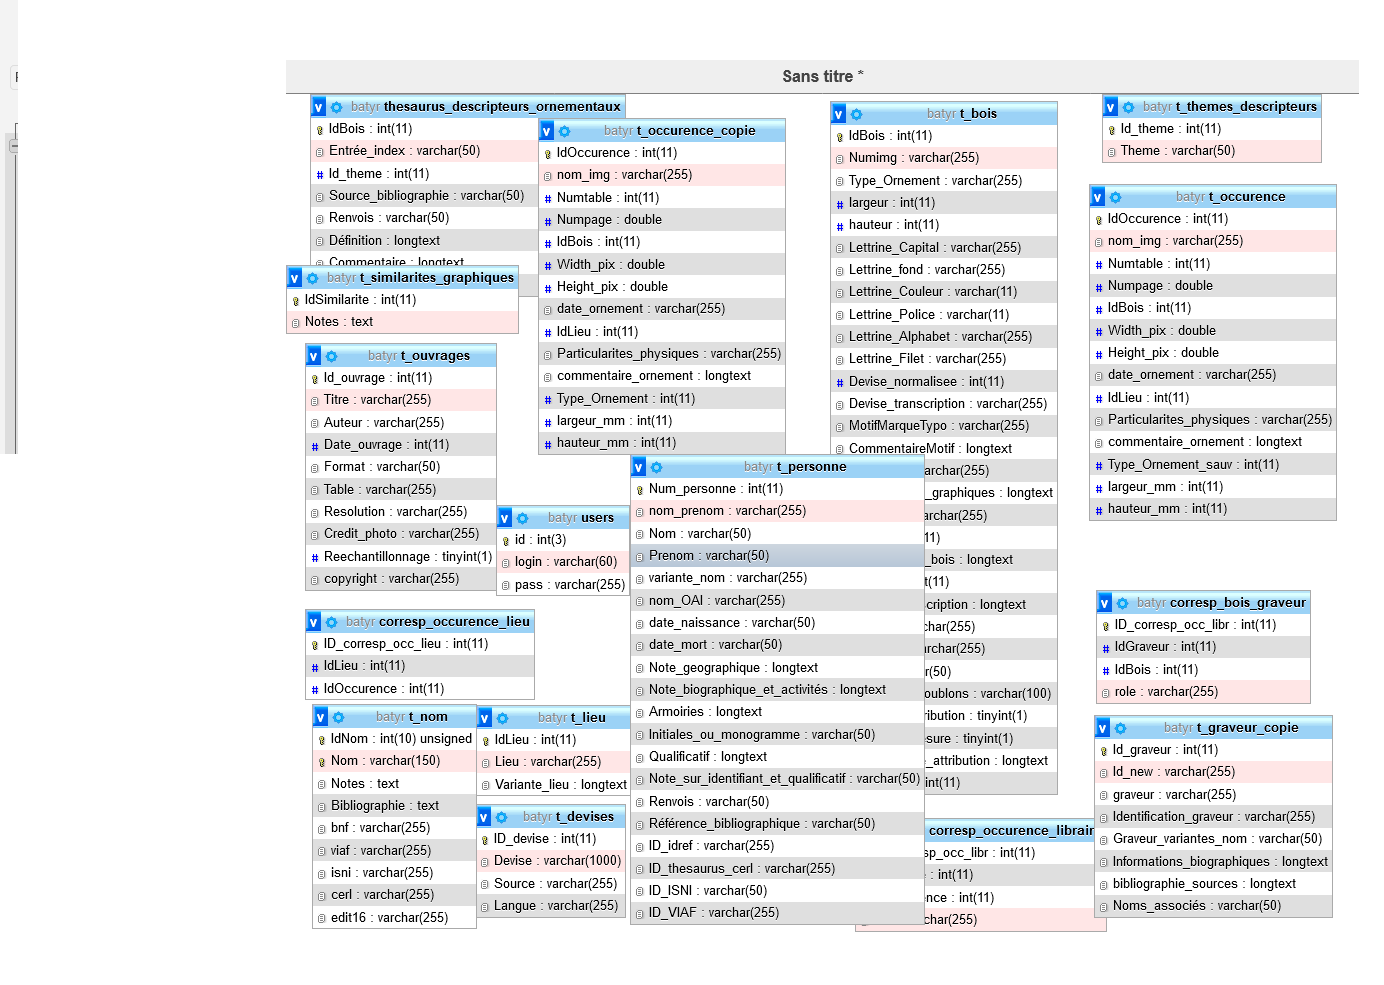The height and width of the screenshot is (985, 1384).
Task: Open corresp_occurence_lieu table gear icon
Action: (x=332, y=622)
